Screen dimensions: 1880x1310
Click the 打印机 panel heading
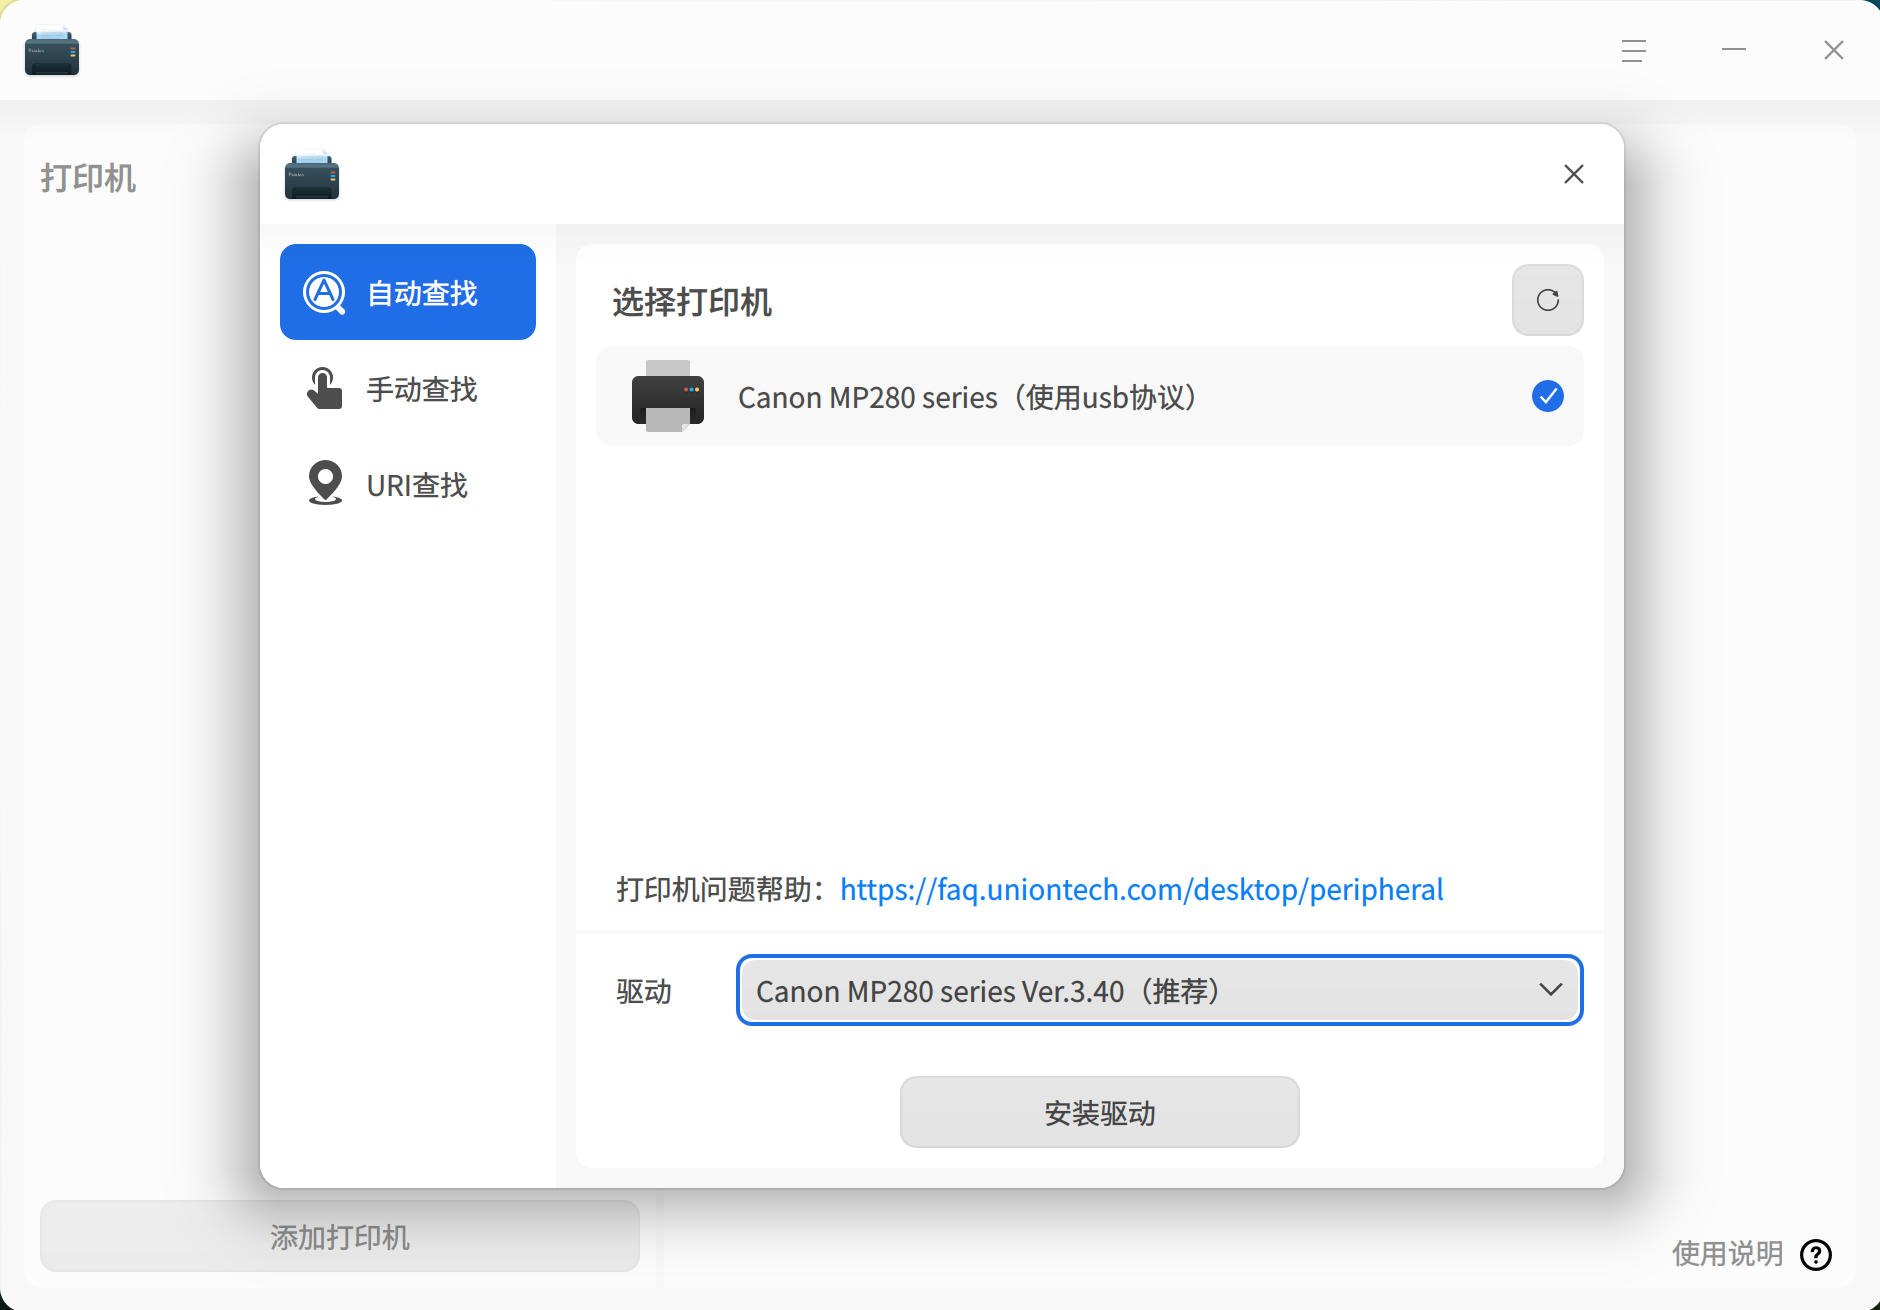tap(88, 178)
